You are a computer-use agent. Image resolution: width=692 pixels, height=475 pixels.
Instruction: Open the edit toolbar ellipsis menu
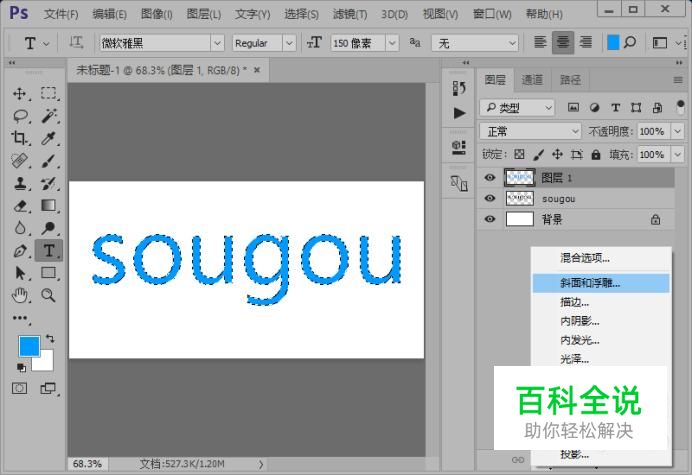20,318
